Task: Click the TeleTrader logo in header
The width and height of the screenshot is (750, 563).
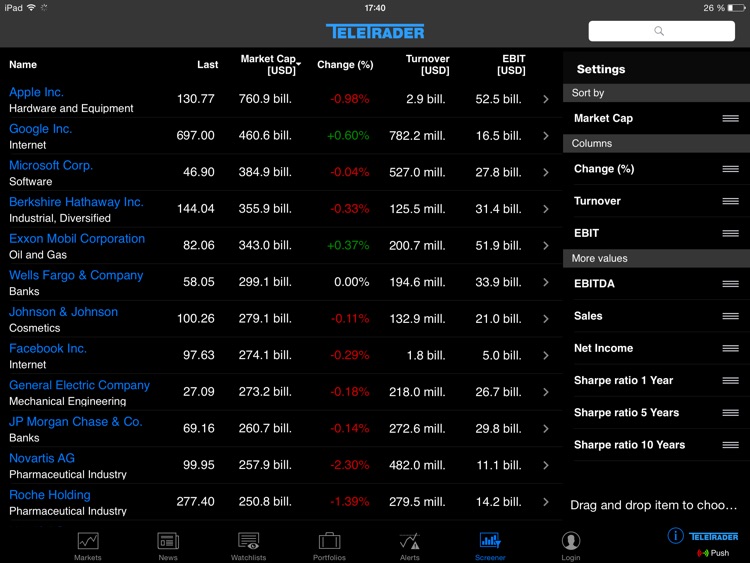Action: point(375,32)
